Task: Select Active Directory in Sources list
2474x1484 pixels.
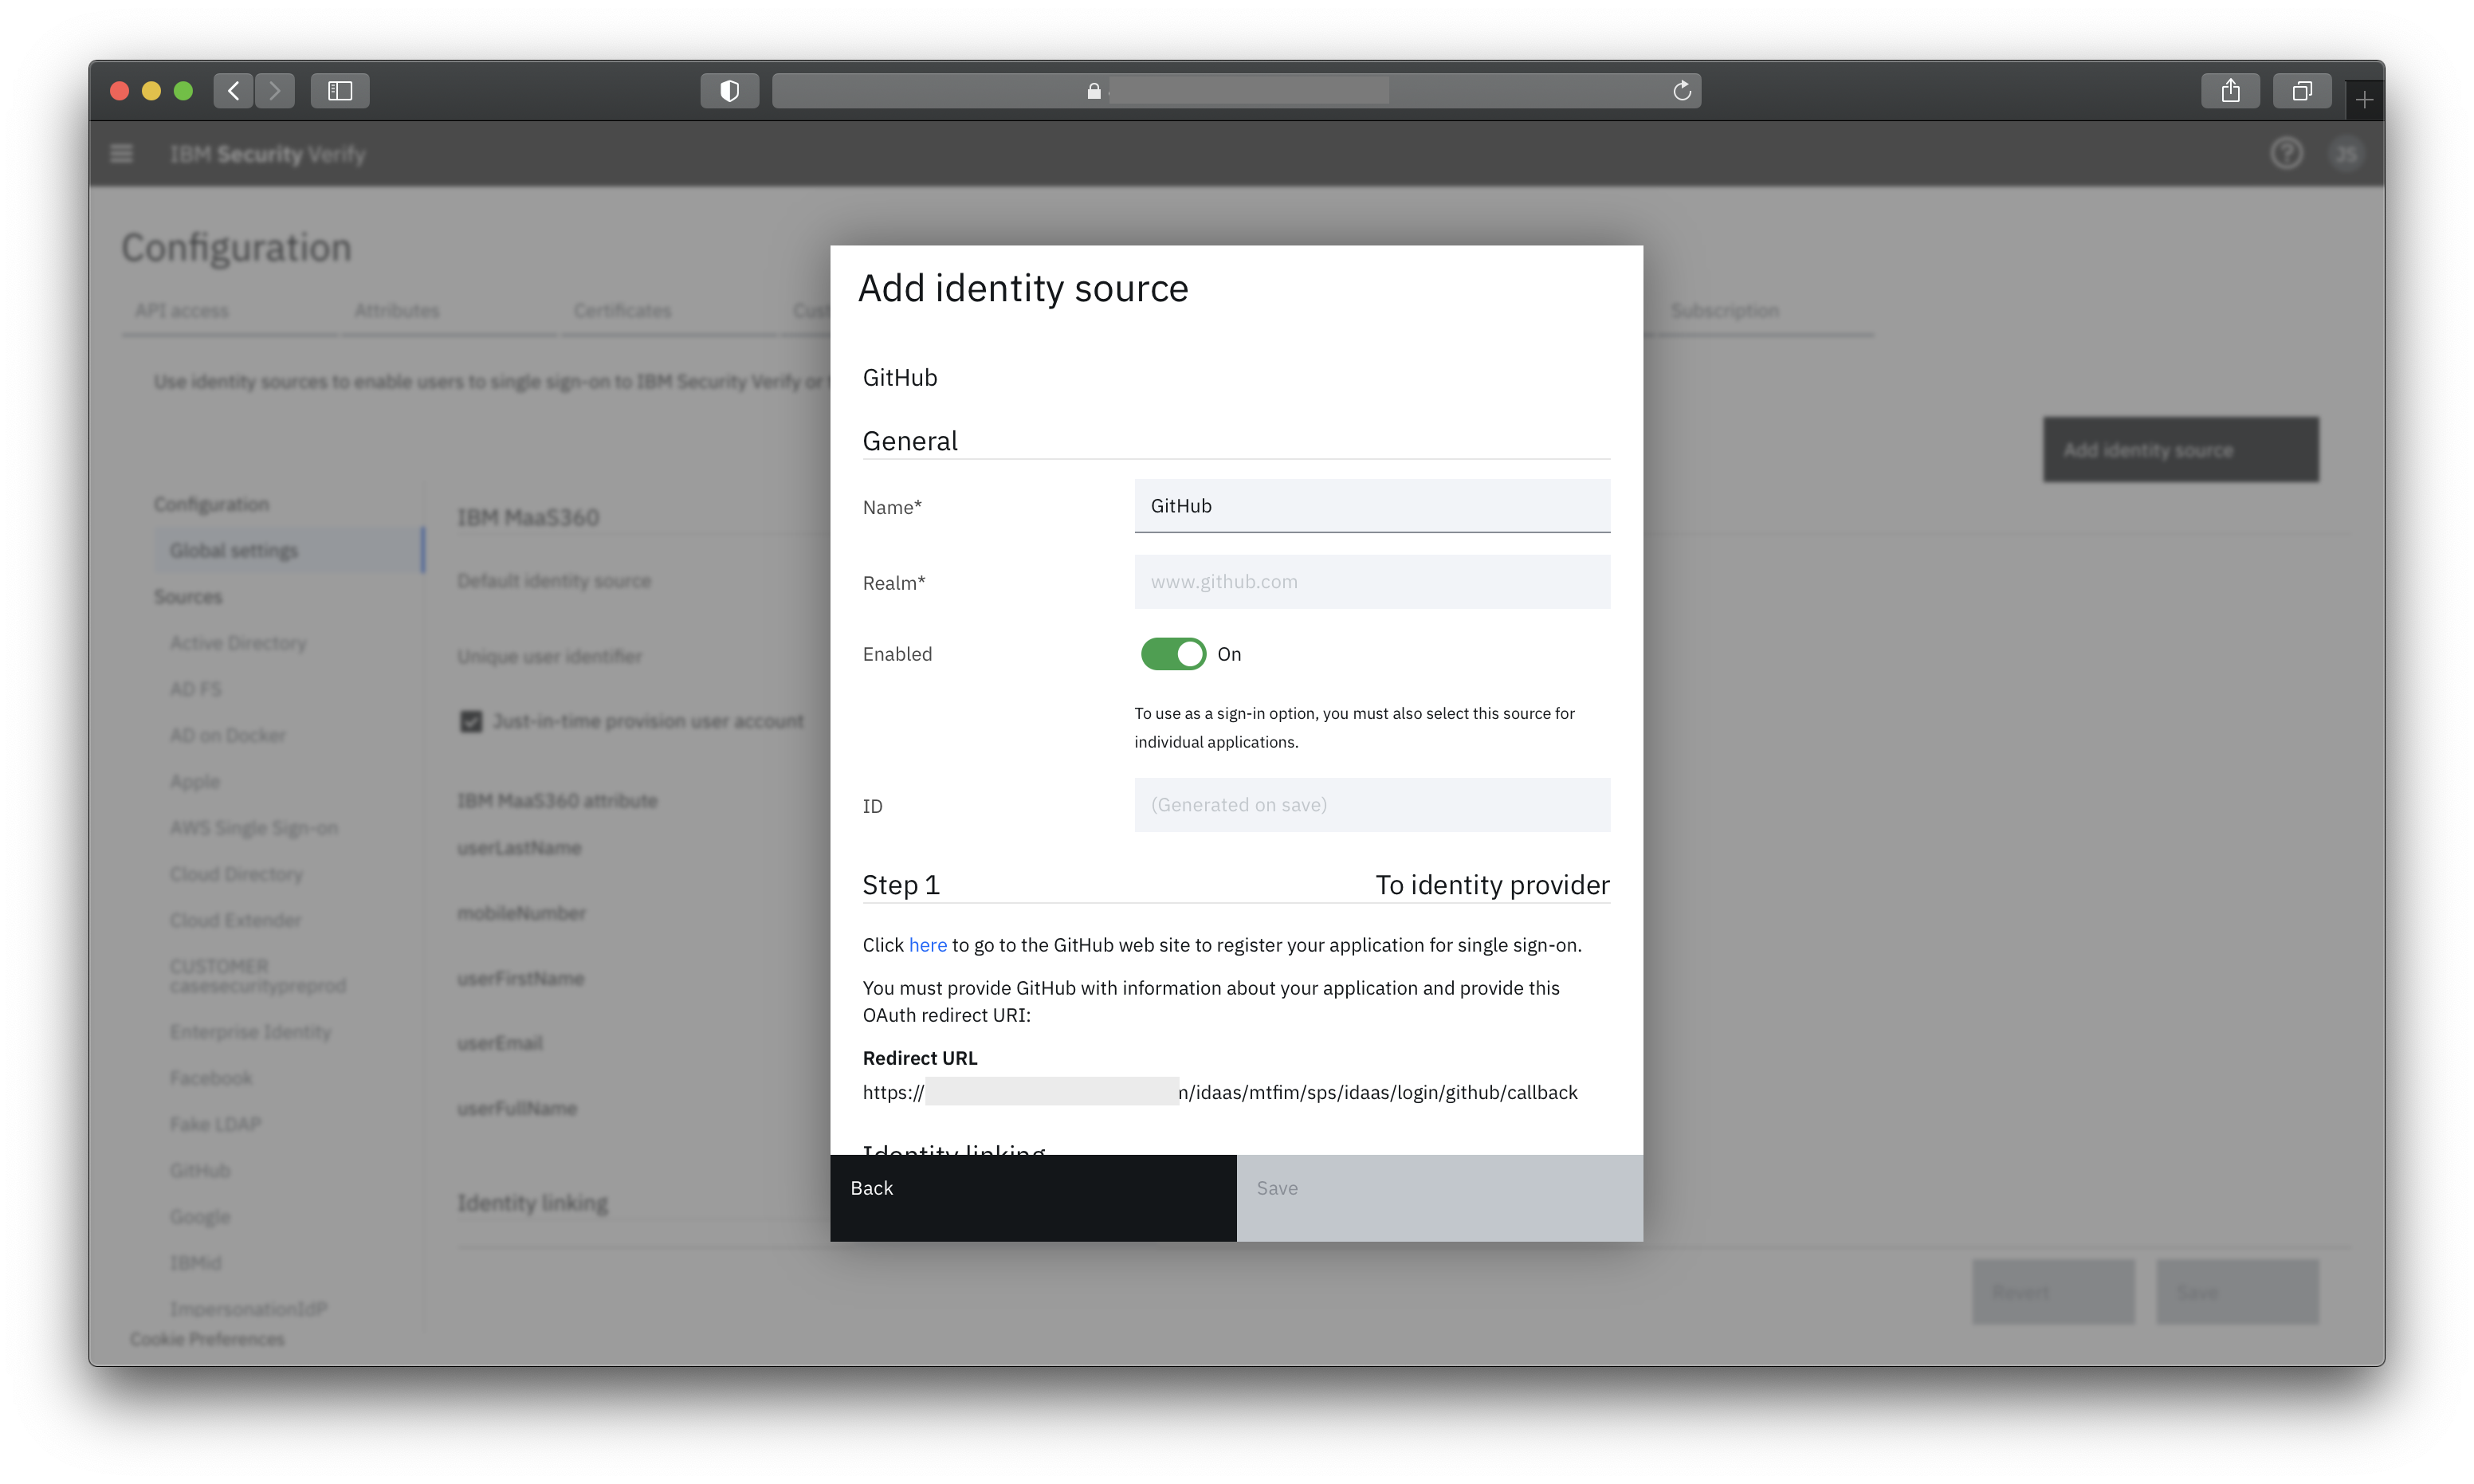Action: tap(238, 643)
